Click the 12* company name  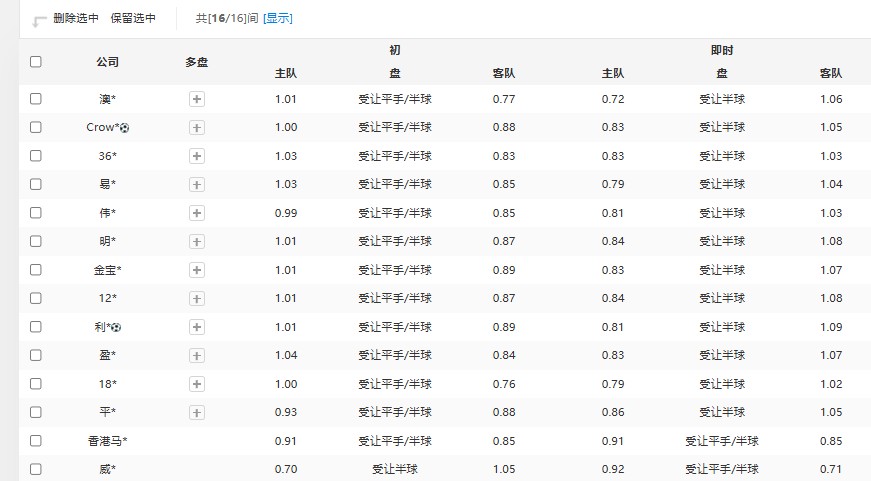tap(107, 298)
